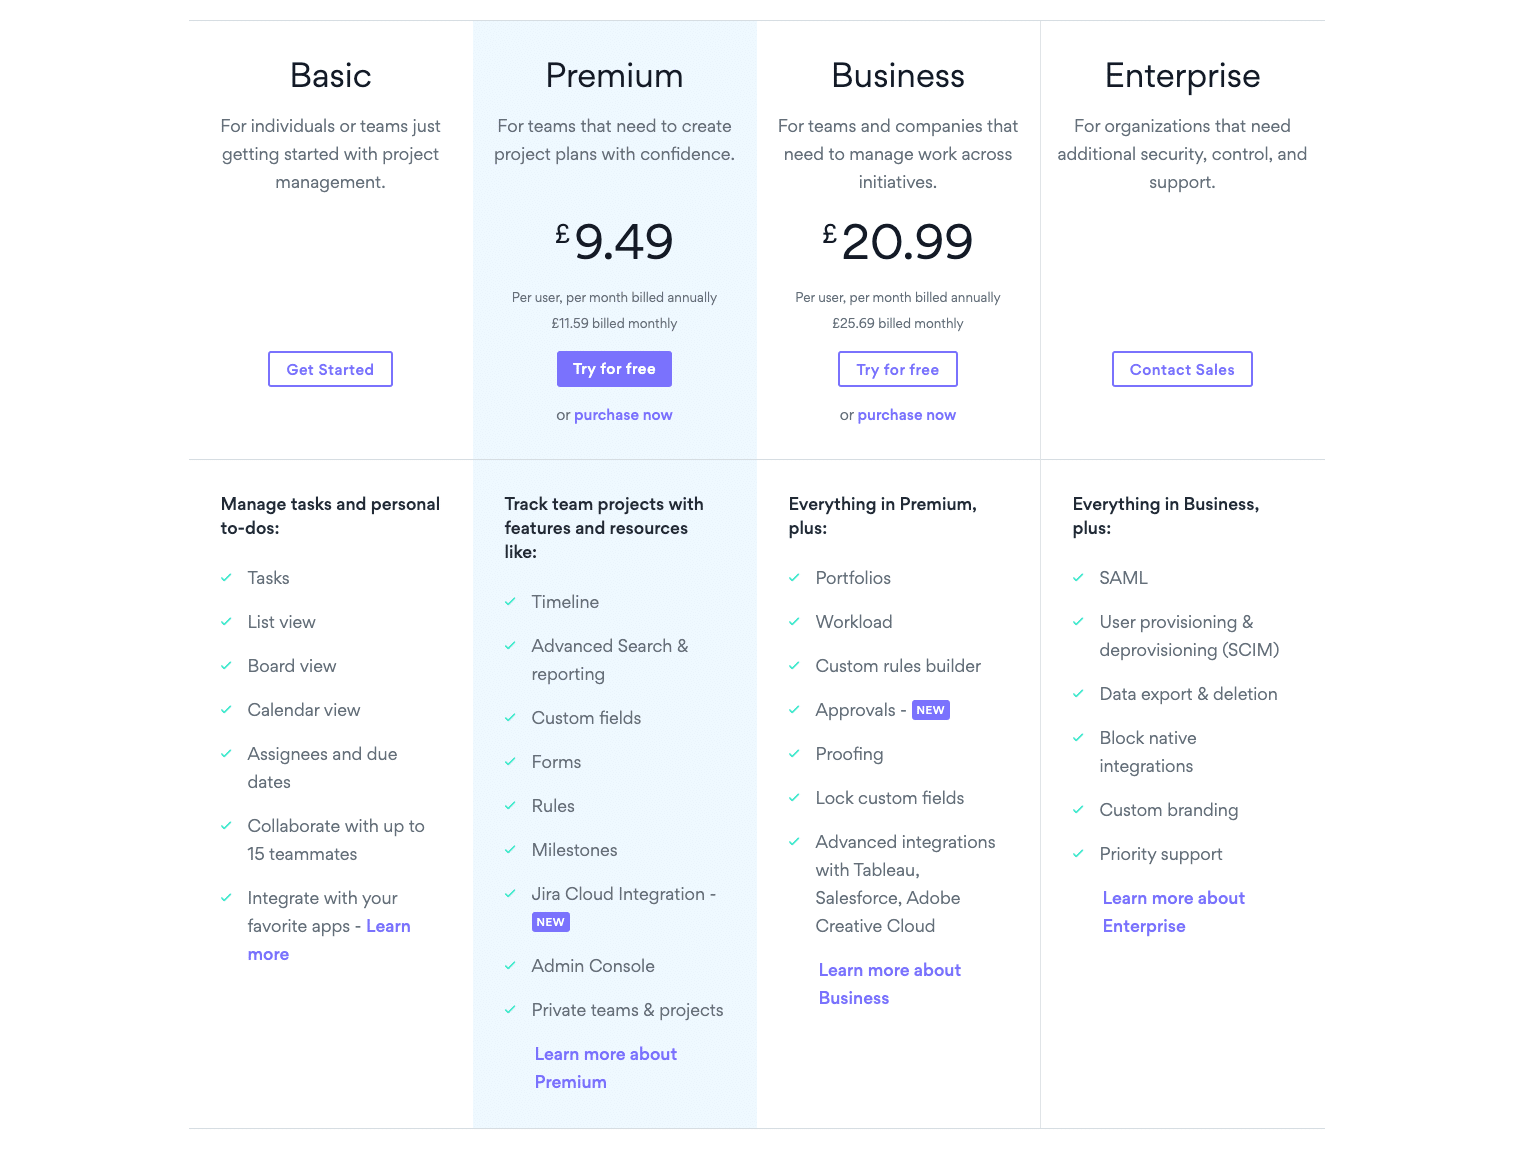Click the checkmark beside Tasks
Viewport: 1518px width, 1152px height.
(227, 578)
